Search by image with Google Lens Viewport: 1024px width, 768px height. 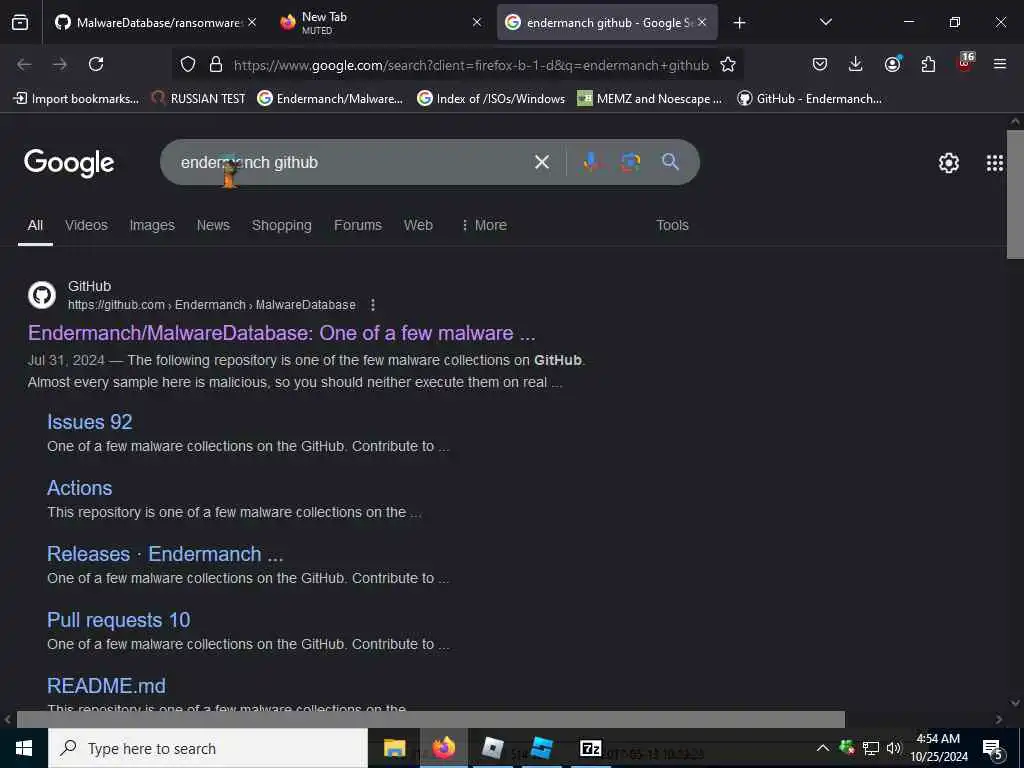tap(630, 162)
